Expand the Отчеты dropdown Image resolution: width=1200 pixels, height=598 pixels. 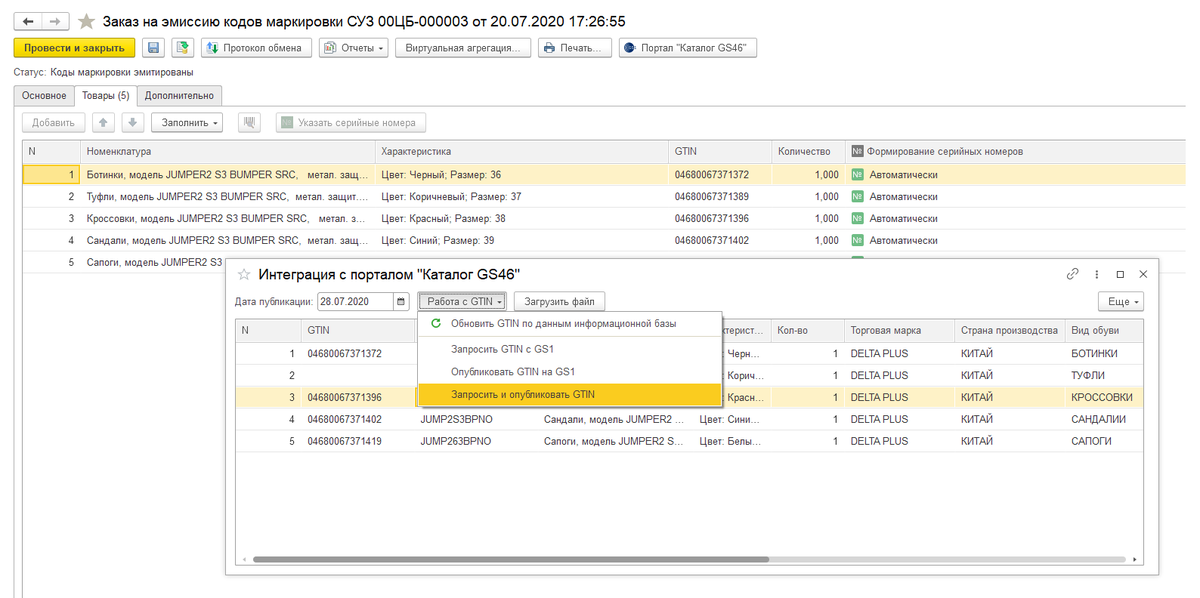[354, 48]
